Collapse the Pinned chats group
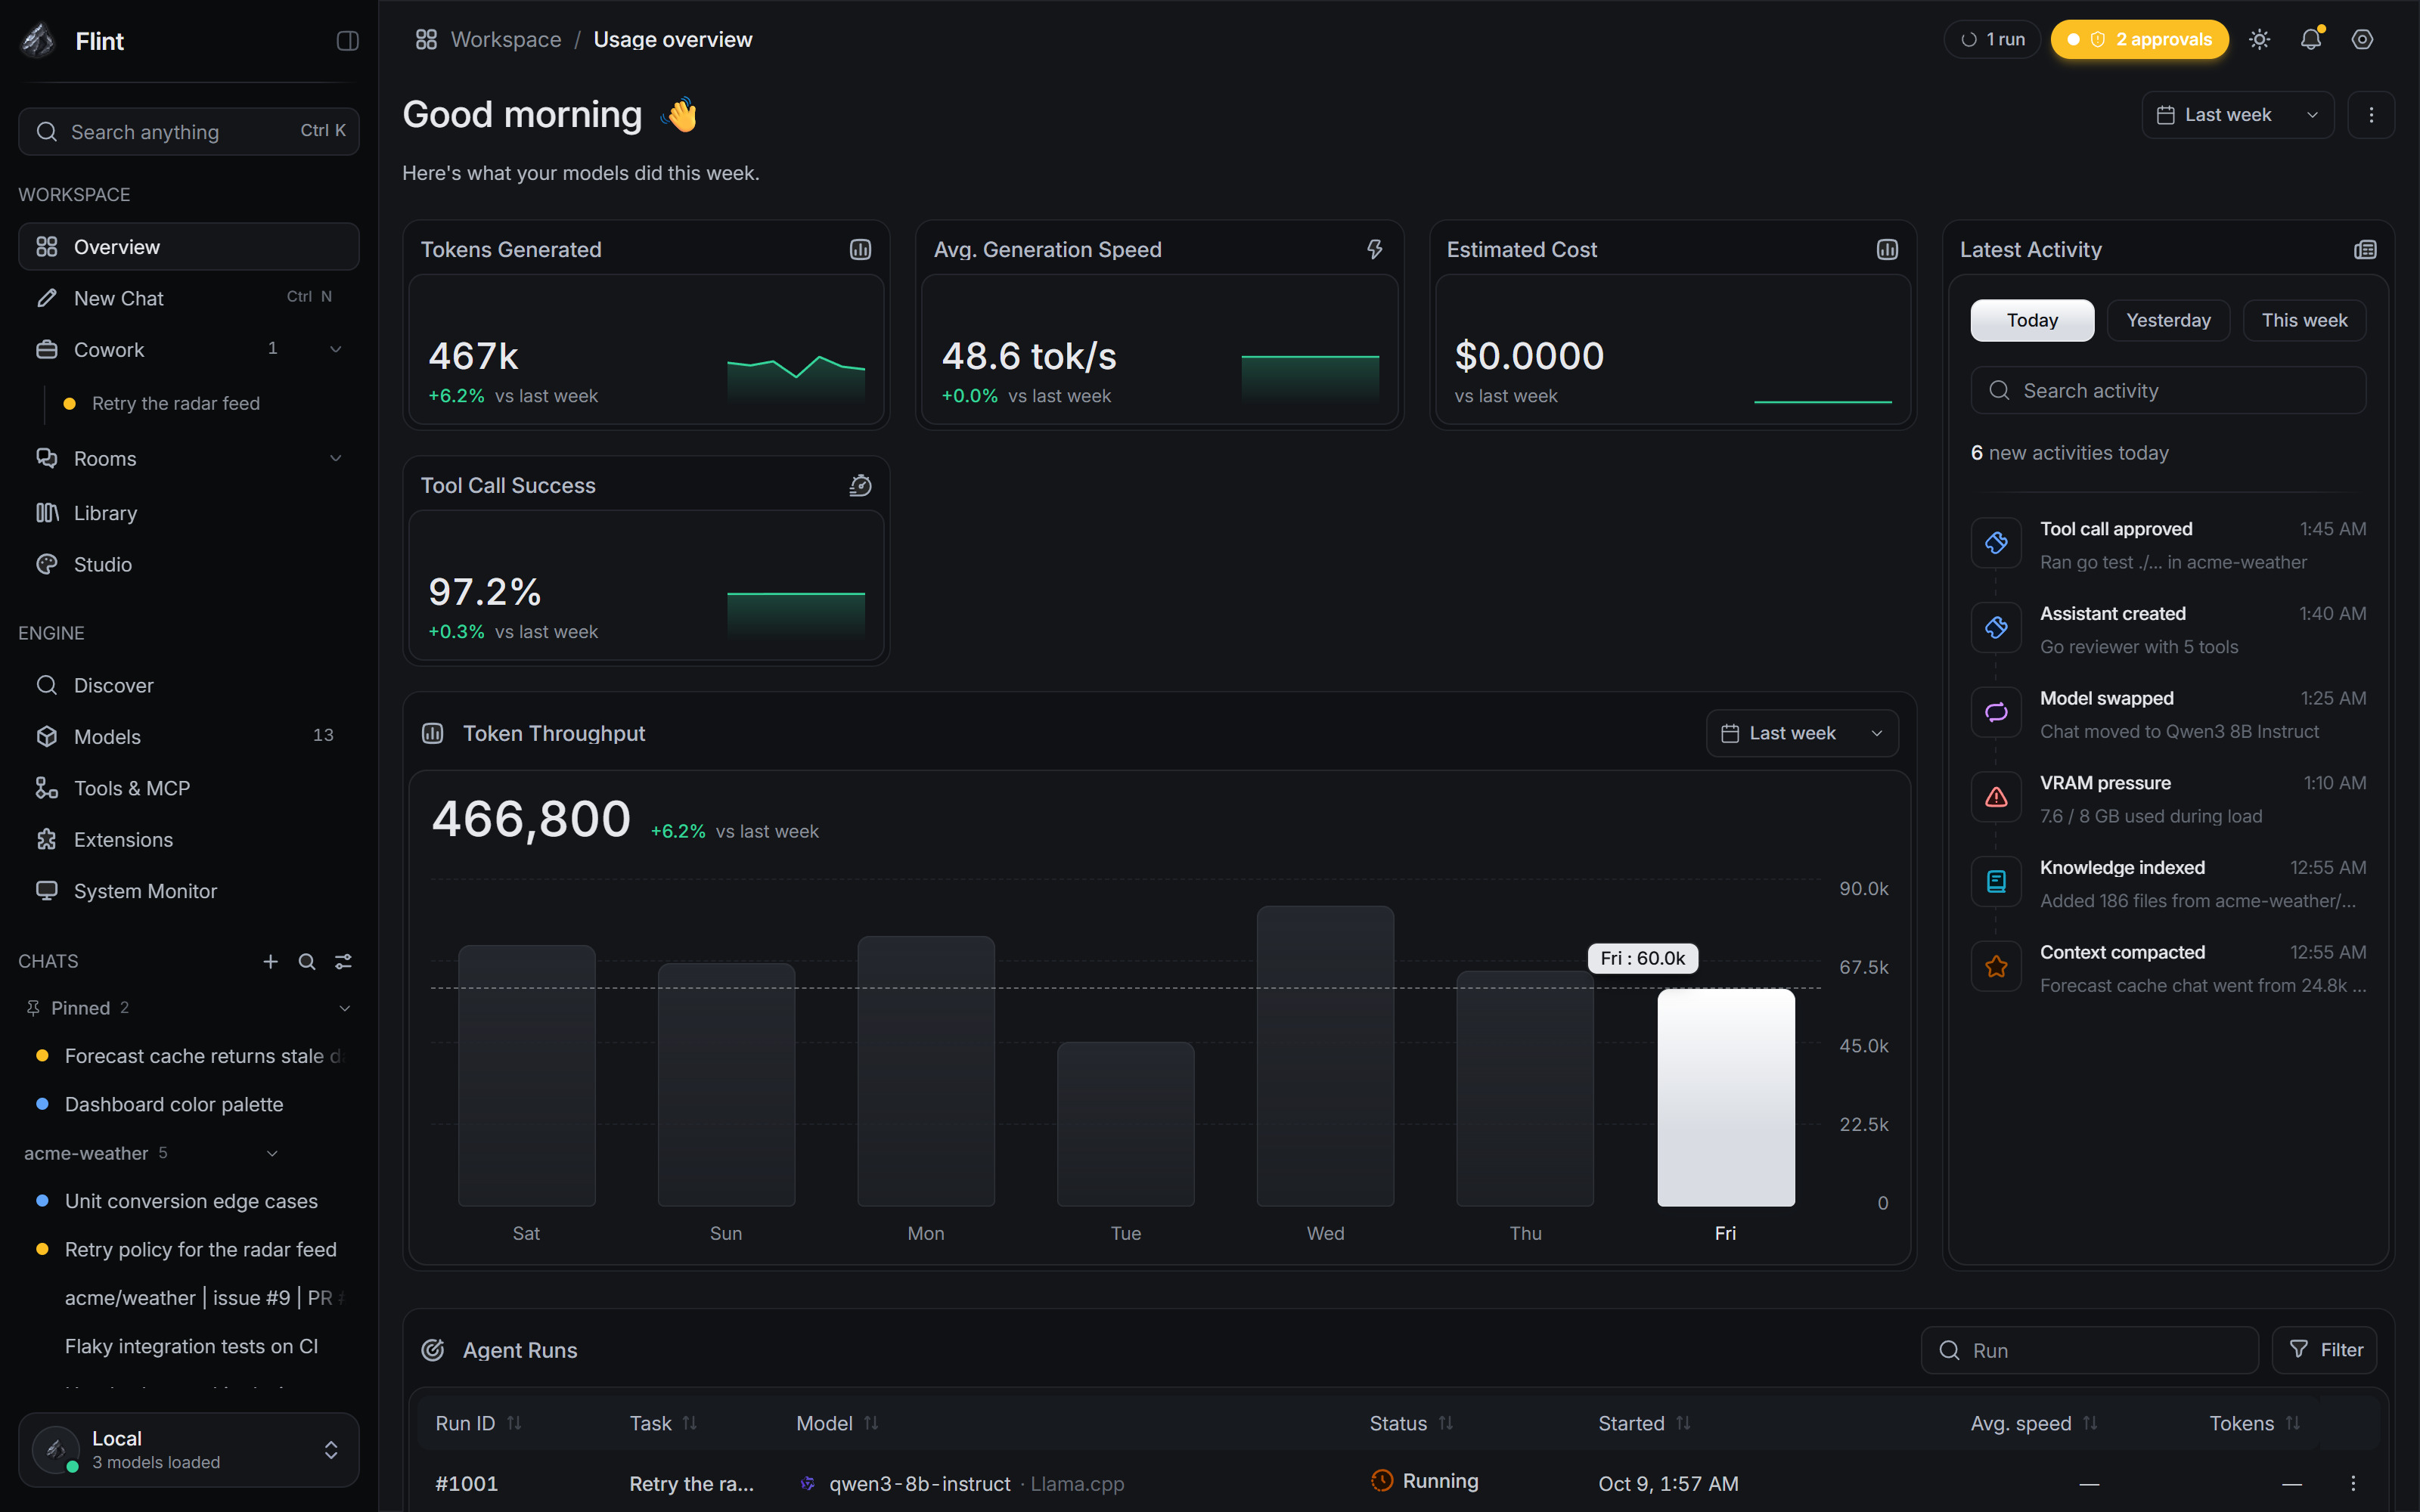The height and width of the screenshot is (1512, 2420). (345, 1008)
